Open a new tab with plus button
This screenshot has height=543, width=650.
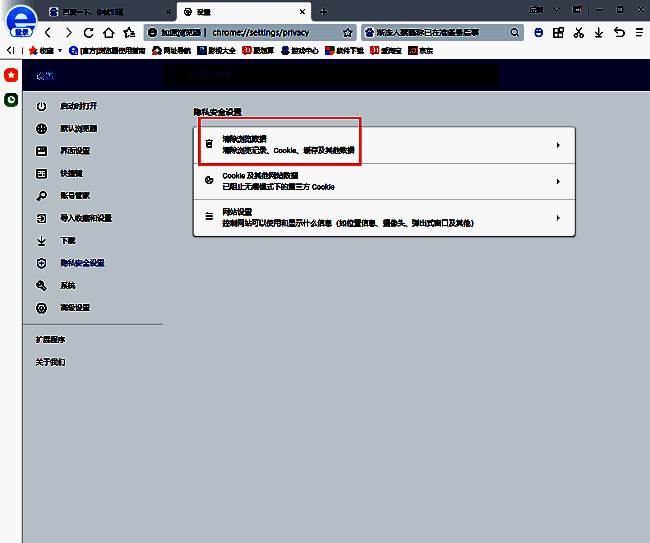pyautogui.click(x=323, y=11)
